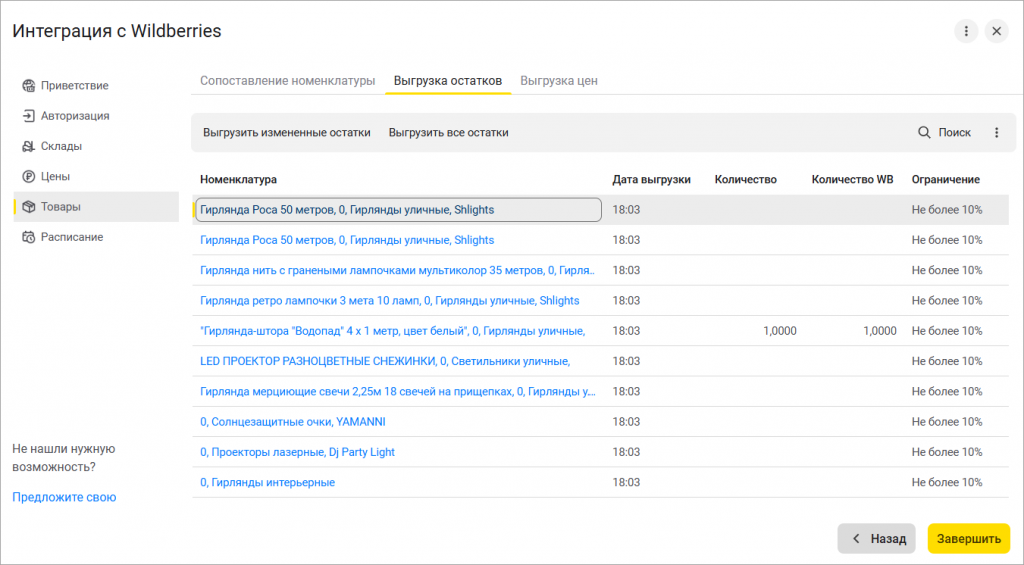Open Гирлянда нить с гранеными лампочками link
The image size is (1024, 565).
click(x=397, y=270)
